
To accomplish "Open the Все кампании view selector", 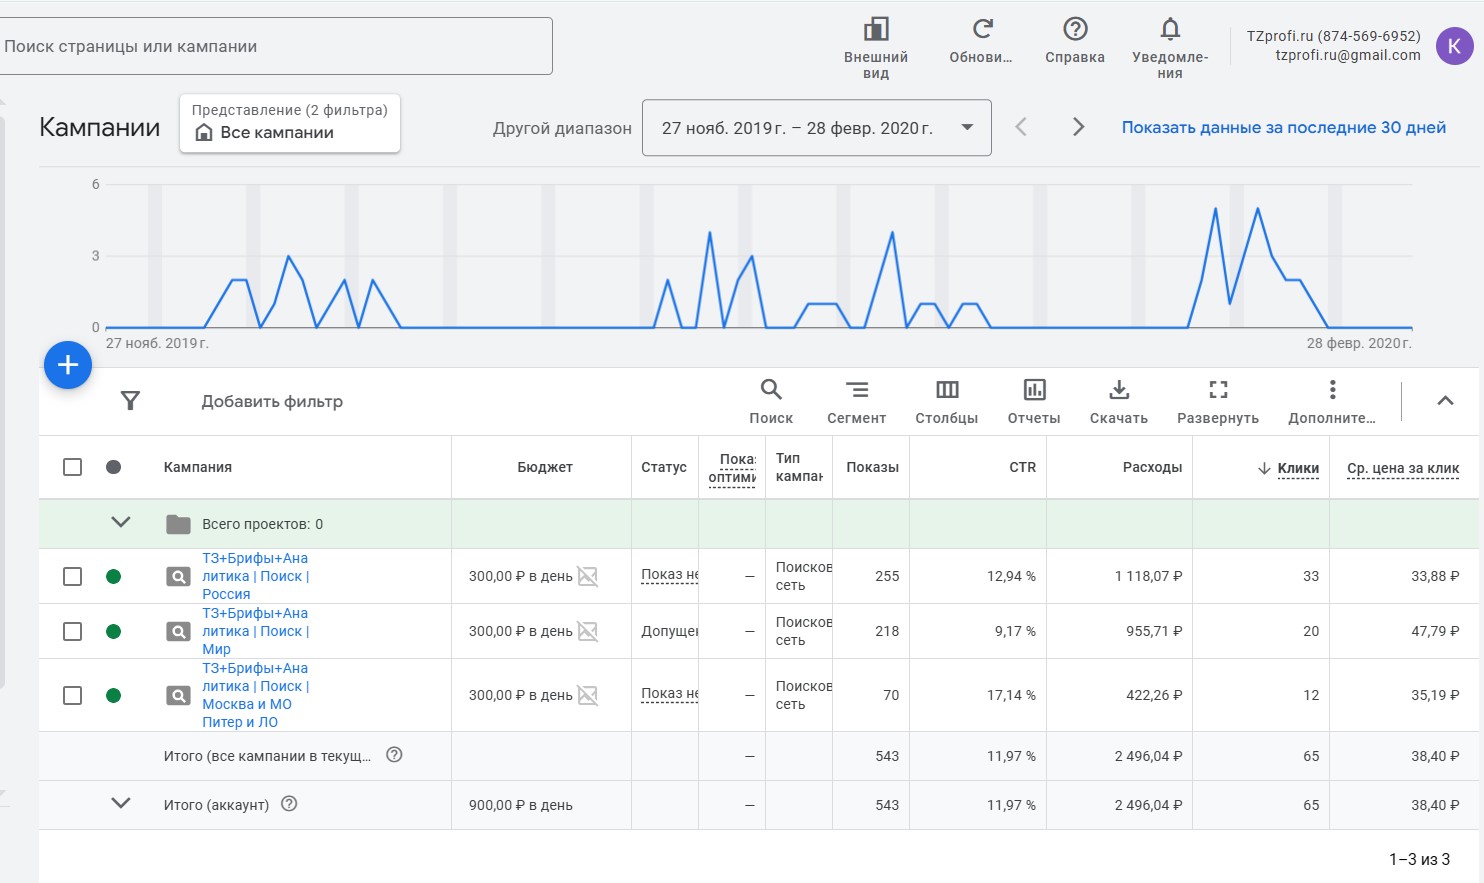I will [290, 123].
